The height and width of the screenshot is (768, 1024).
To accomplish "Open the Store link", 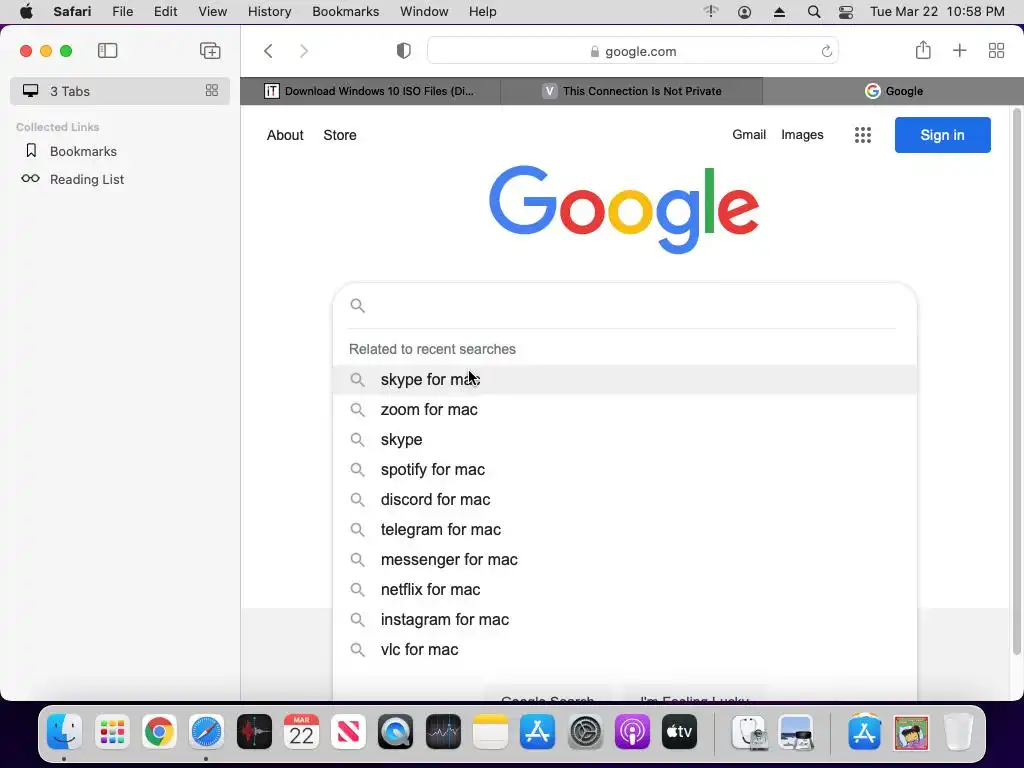I will pyautogui.click(x=340, y=135).
